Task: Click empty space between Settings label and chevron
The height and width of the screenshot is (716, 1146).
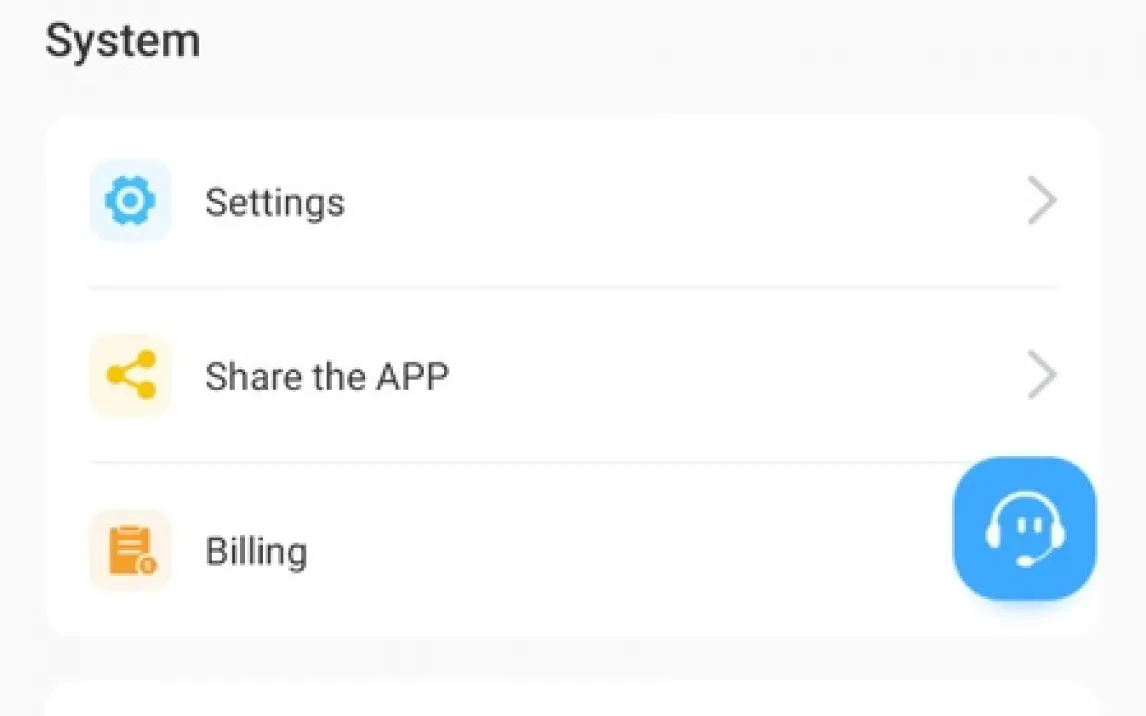Action: coord(680,202)
